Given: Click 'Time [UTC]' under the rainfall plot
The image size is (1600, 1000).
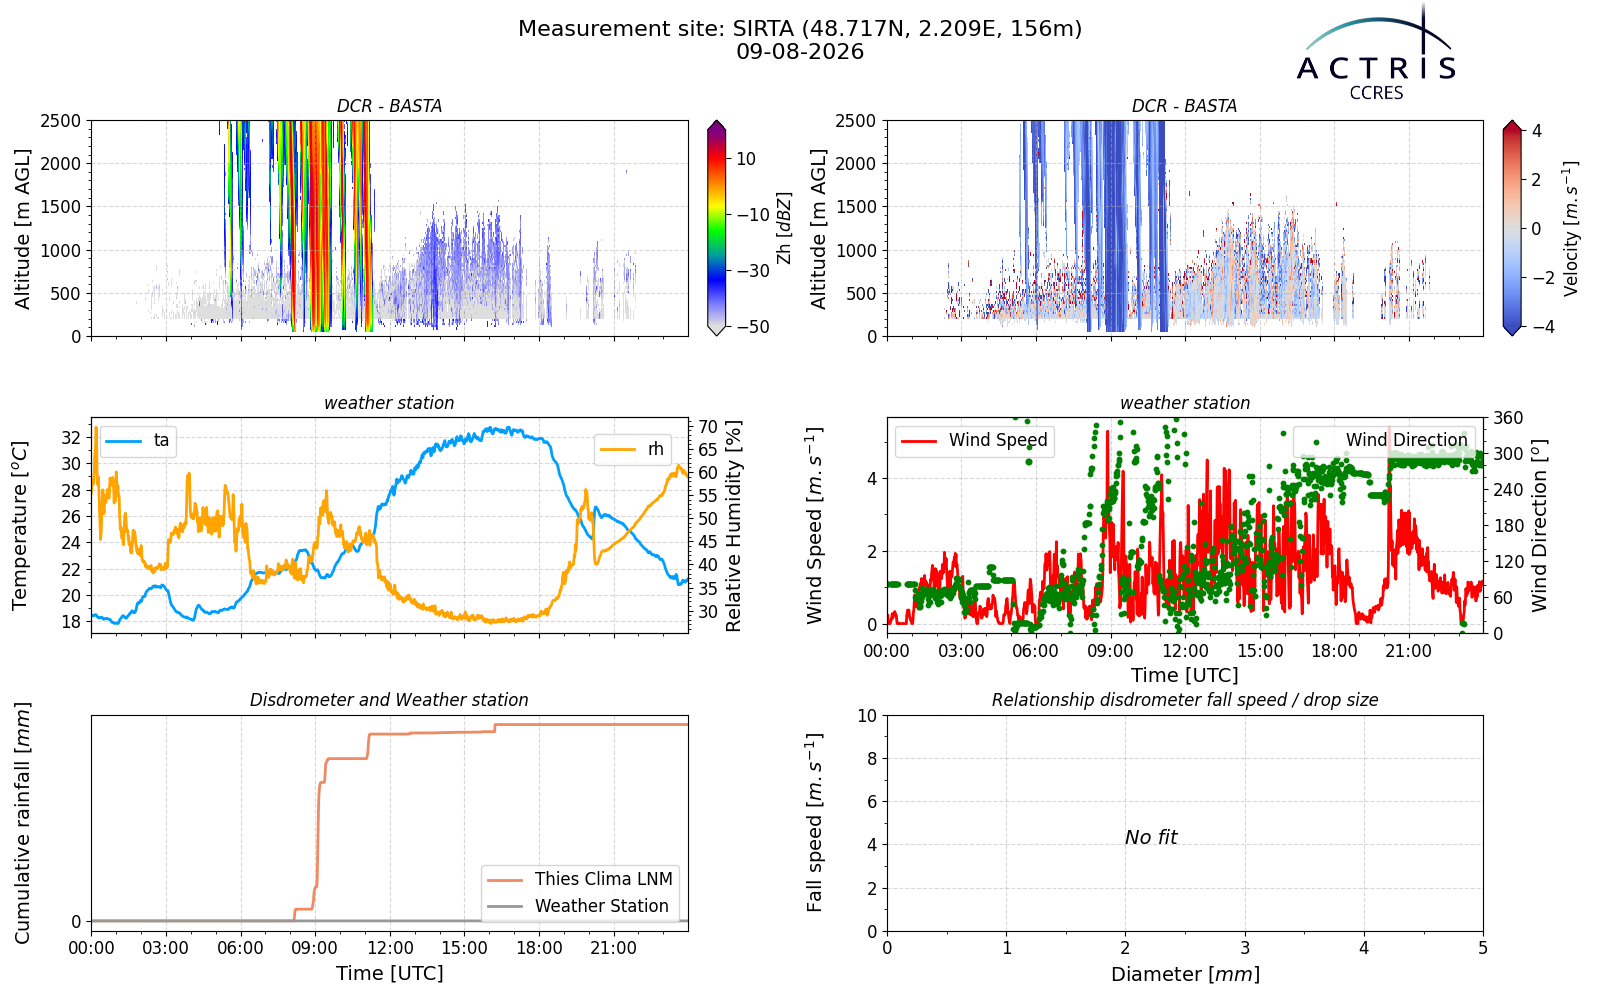Looking at the screenshot, I should pyautogui.click(x=389, y=973).
